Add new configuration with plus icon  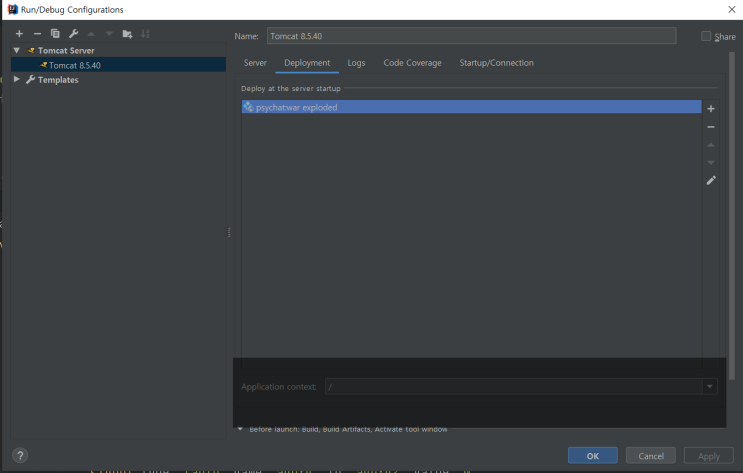[19, 34]
